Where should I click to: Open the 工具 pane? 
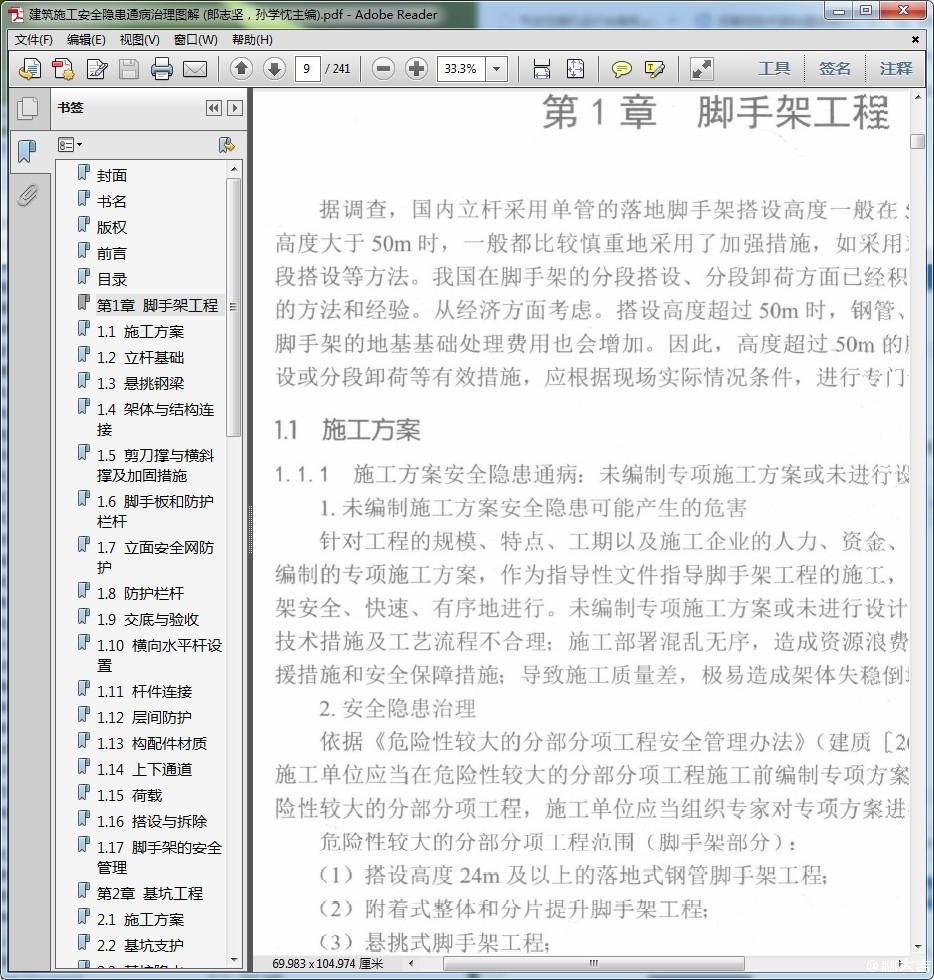(x=773, y=68)
